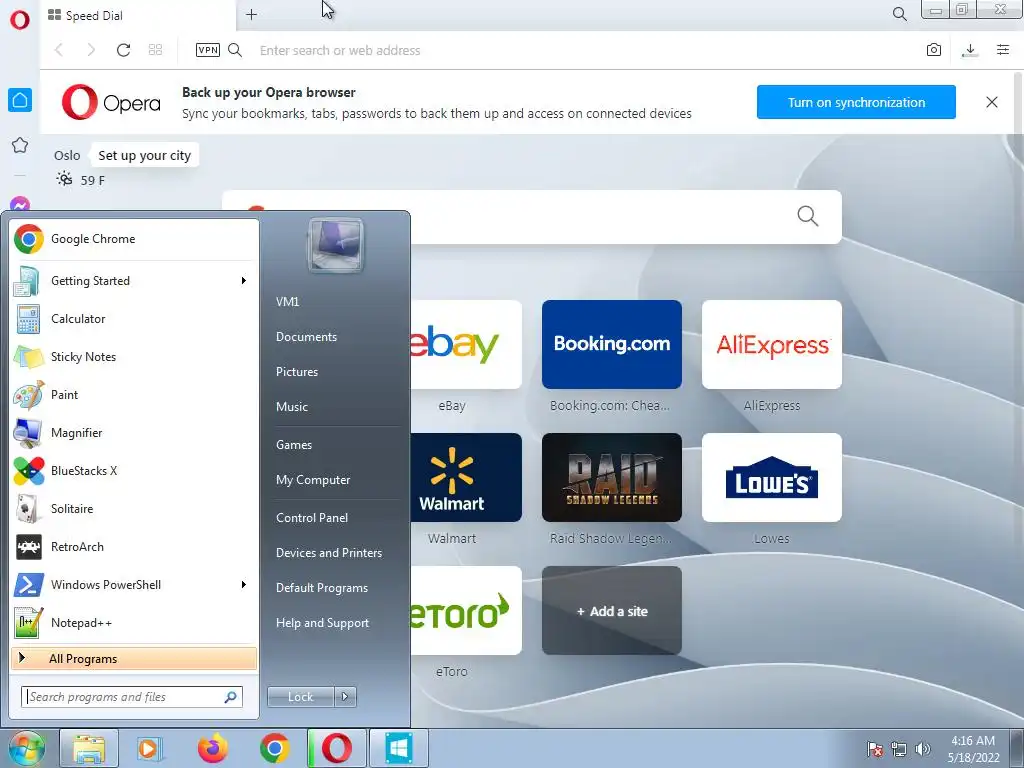Launch Paint from Start menu
Screen dimensions: 1024x768
(135, 394)
